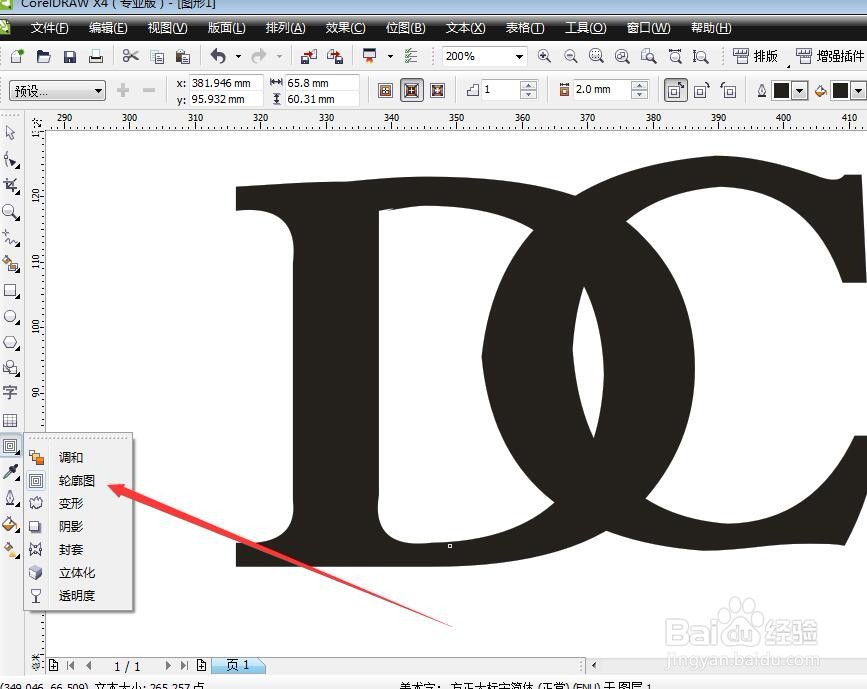867x689 pixels.
Task: Click the contour steps field
Action: coord(501,90)
